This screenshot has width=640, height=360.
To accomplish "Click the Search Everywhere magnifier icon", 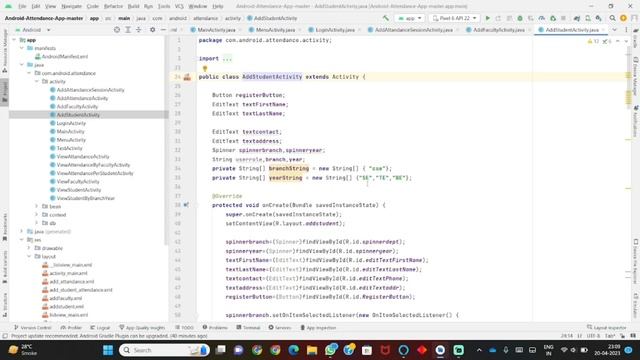I will point(612,18).
